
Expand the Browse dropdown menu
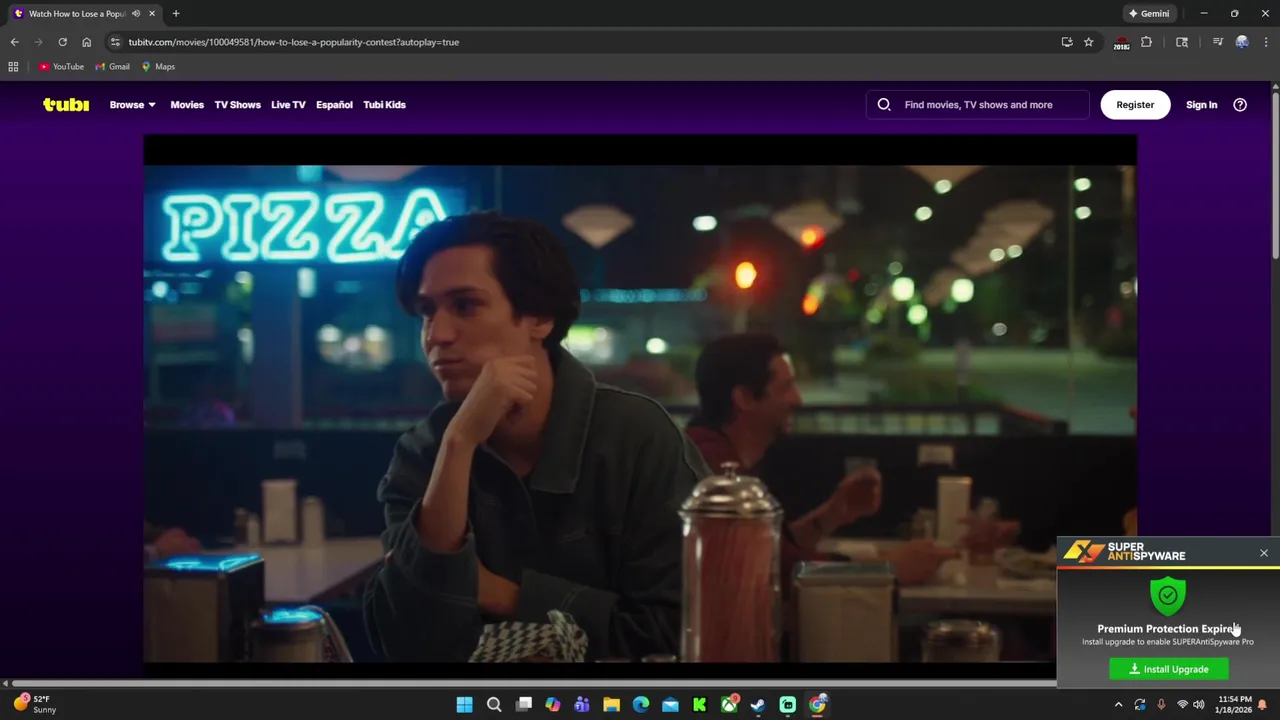click(133, 104)
